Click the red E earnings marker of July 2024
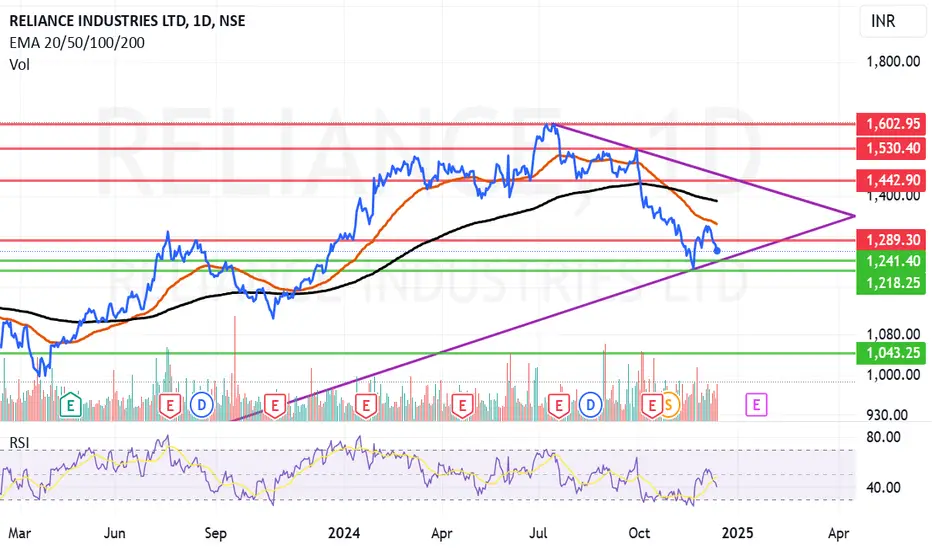 click(558, 406)
